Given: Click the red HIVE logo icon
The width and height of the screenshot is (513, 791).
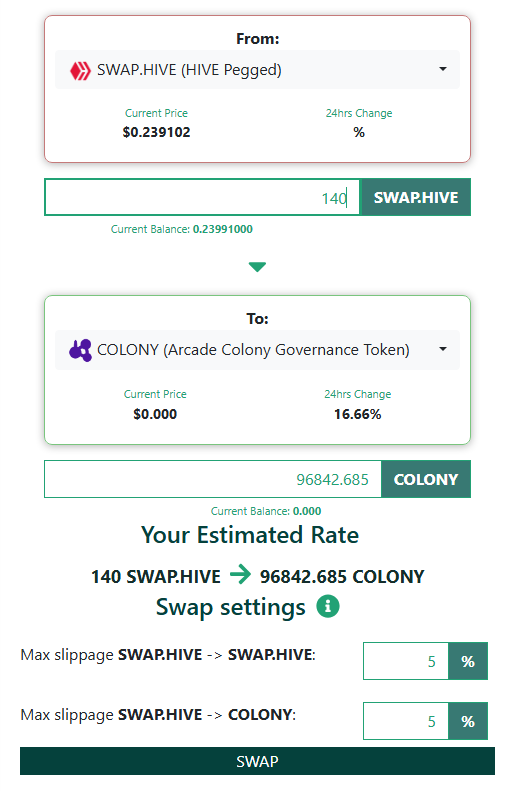Looking at the screenshot, I should [x=80, y=71].
